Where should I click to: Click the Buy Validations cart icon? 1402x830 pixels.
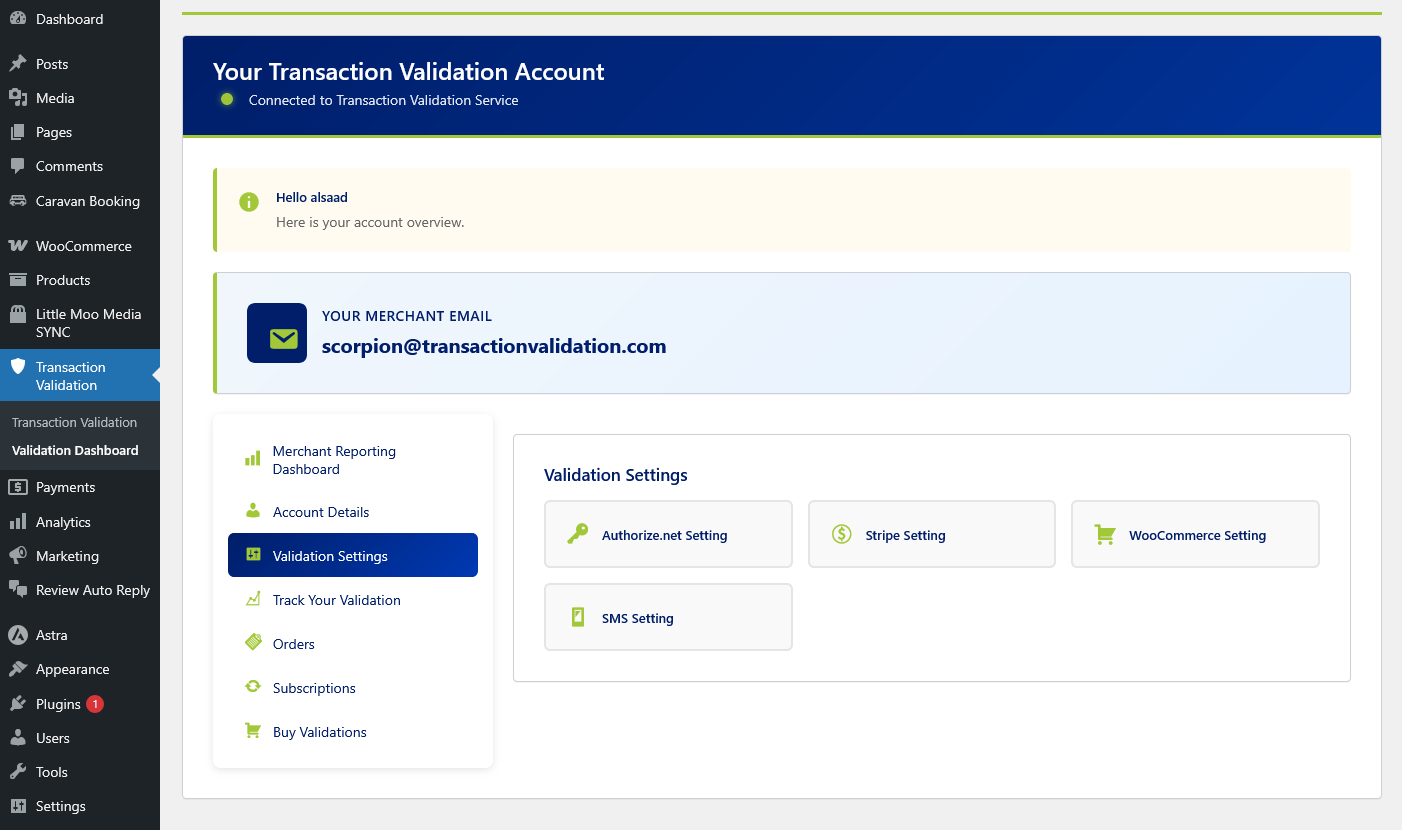253,731
